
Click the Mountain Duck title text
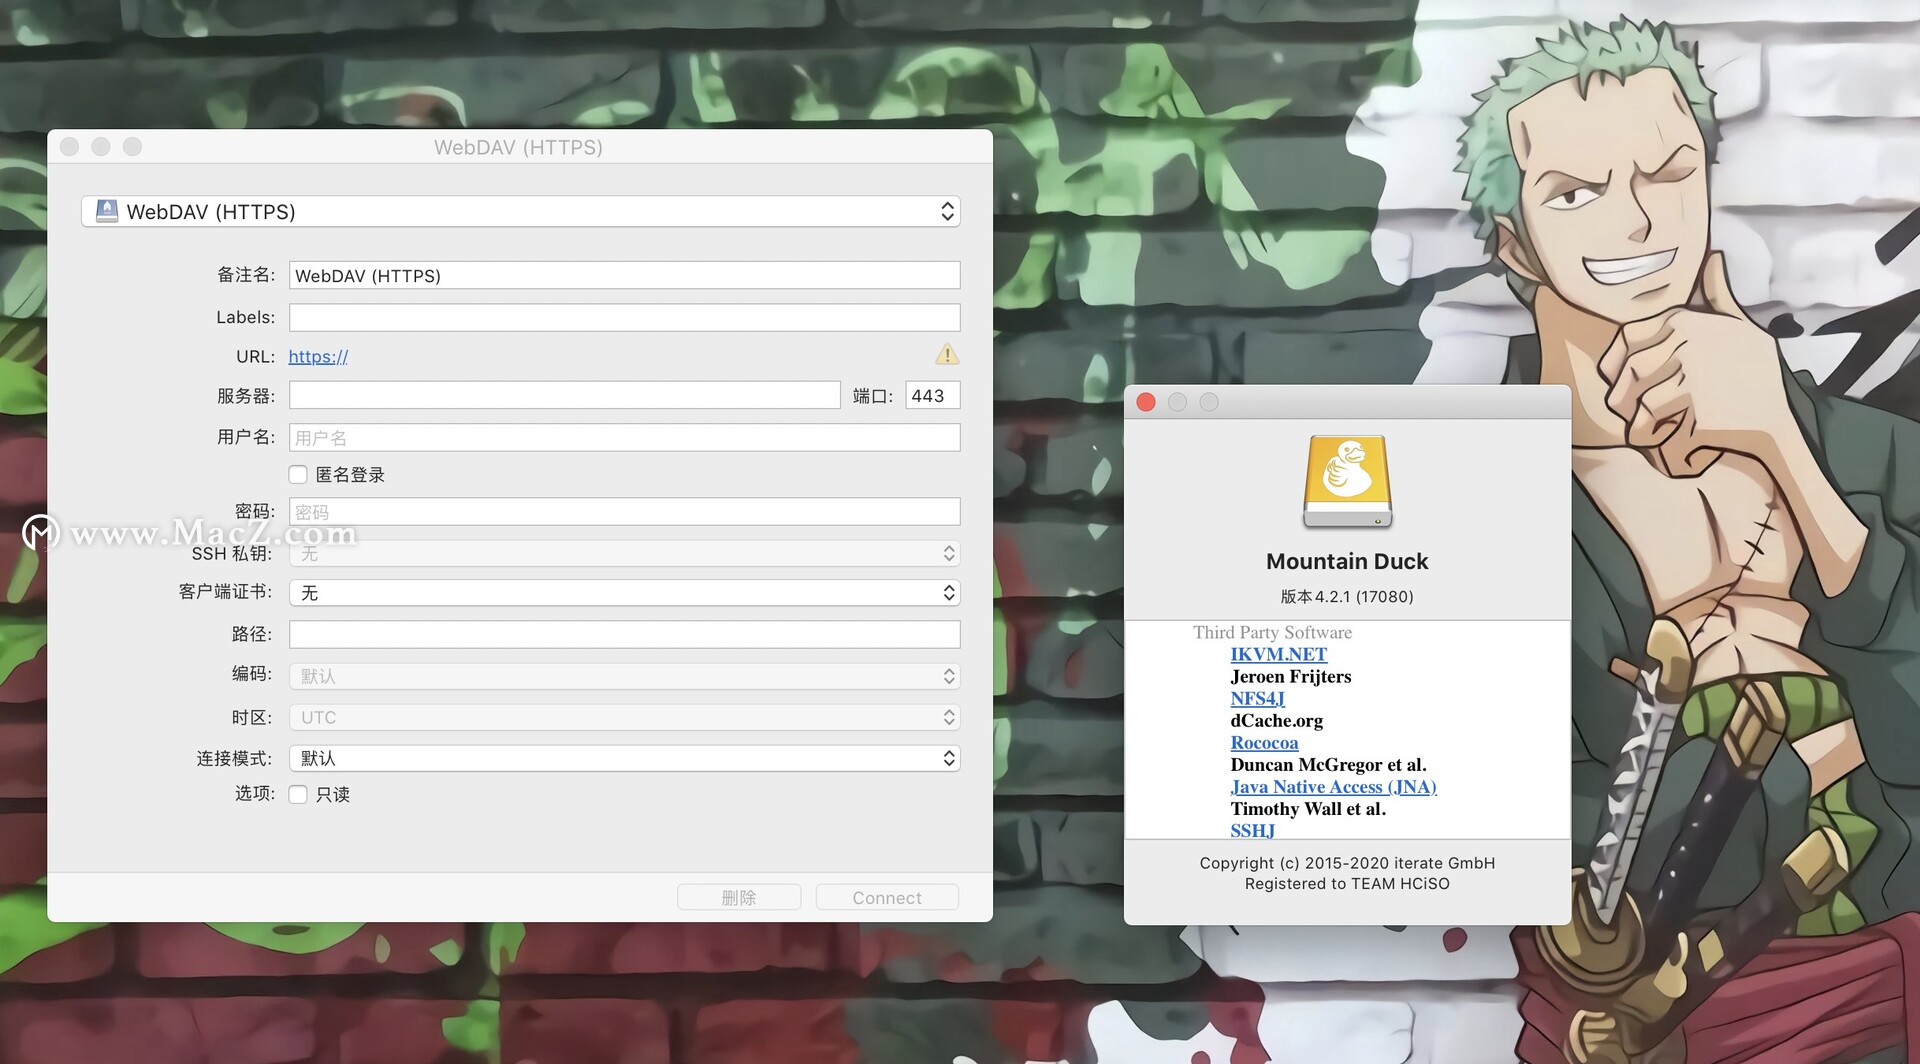pos(1347,561)
